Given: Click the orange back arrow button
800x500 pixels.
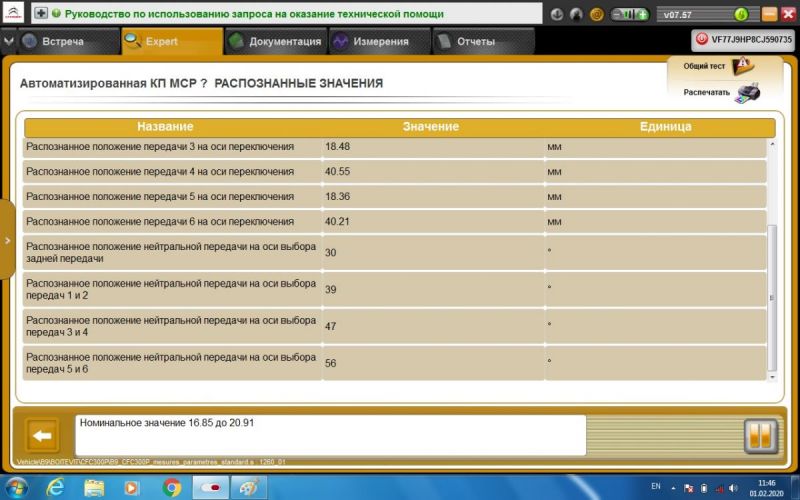Looking at the screenshot, I should pyautogui.click(x=41, y=436).
